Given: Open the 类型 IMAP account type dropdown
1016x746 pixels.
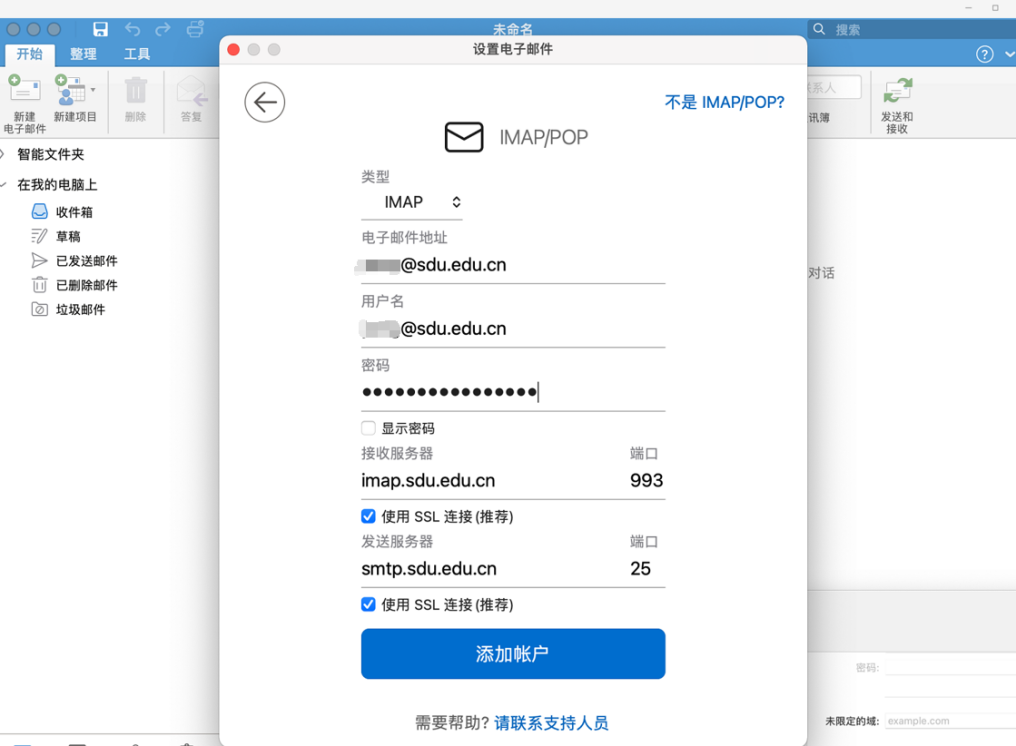Looking at the screenshot, I should [411, 202].
